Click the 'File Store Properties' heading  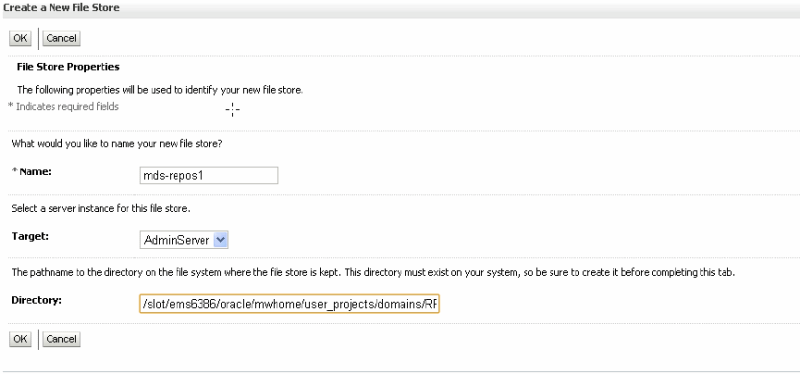[68, 67]
